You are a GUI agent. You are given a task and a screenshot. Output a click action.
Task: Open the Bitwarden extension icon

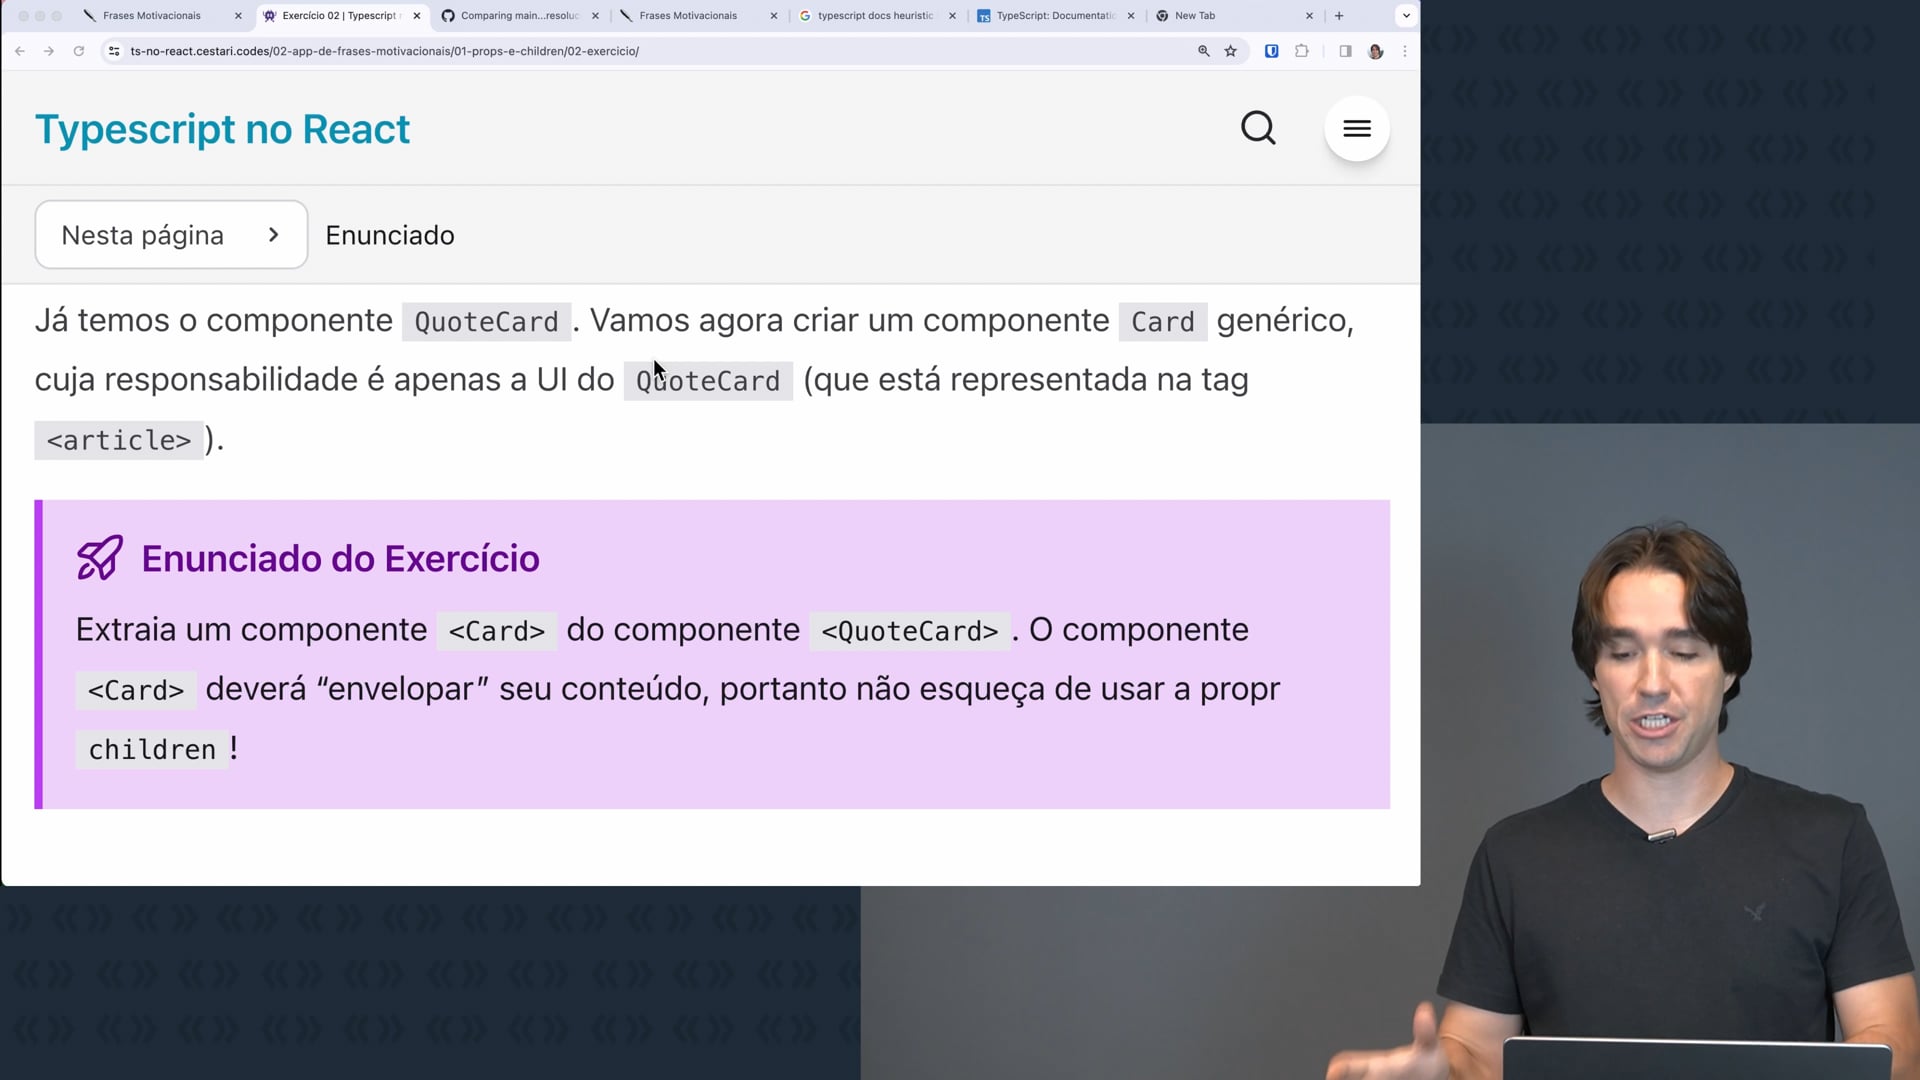click(x=1272, y=51)
